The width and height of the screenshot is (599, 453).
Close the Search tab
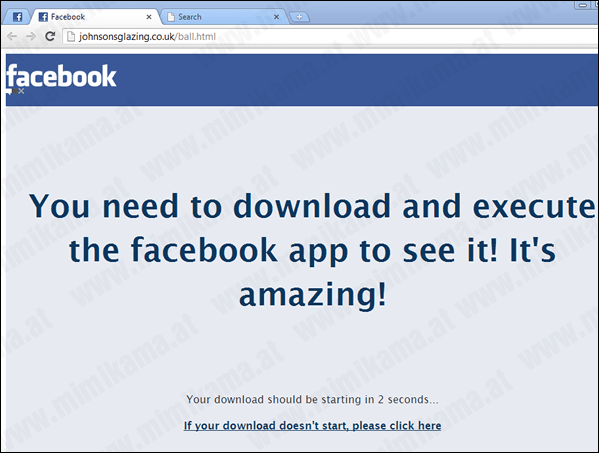click(277, 17)
